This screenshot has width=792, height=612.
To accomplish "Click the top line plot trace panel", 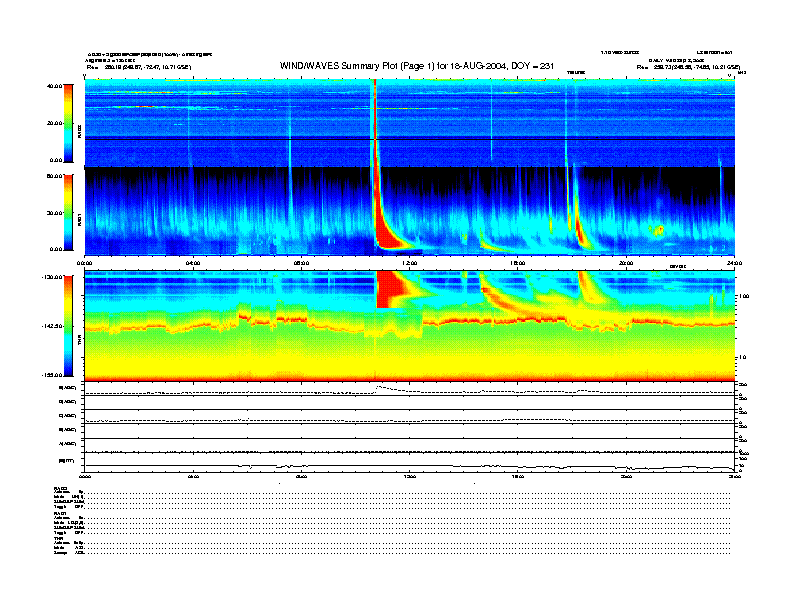I will tap(408, 390).
